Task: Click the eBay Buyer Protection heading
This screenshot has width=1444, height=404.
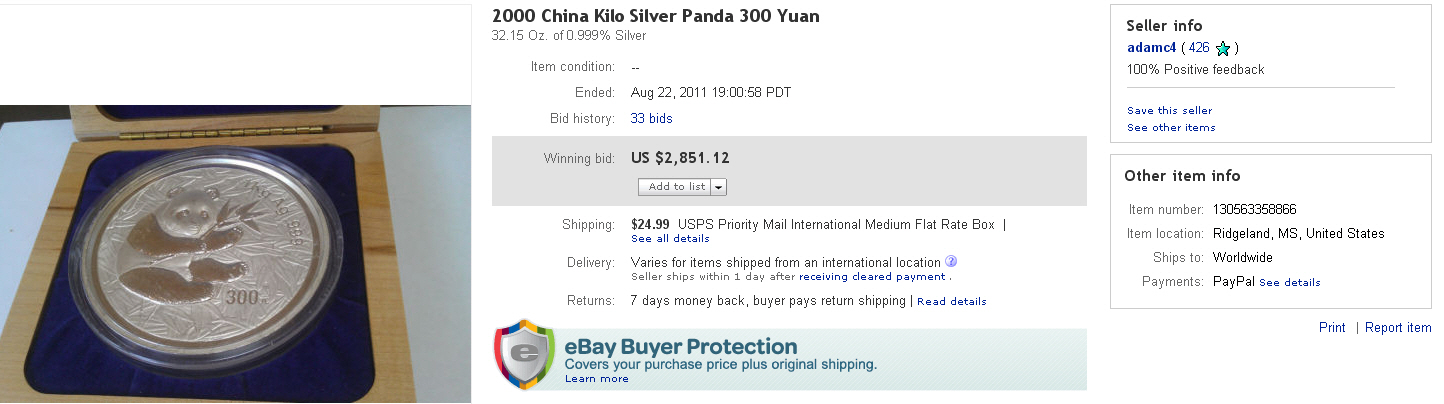Action: (x=680, y=347)
